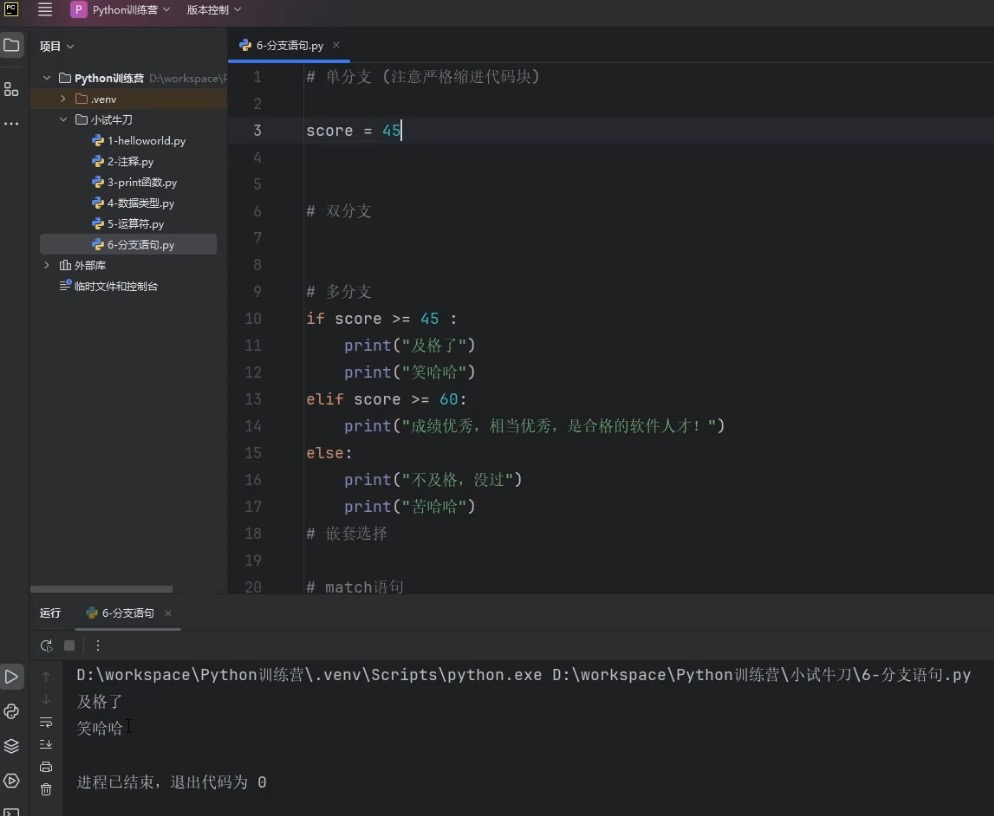Open more tool windows via the ellipsis icon

tap(11, 123)
